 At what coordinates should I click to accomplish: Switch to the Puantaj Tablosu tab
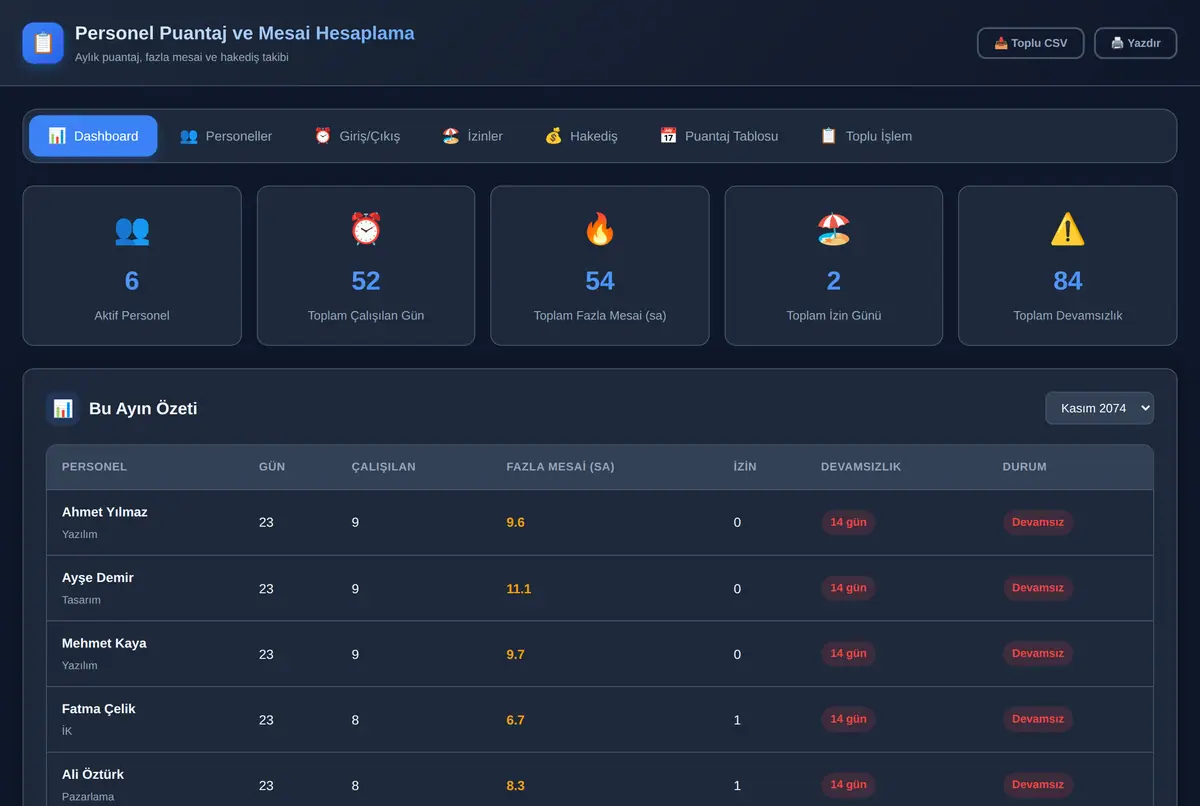pos(719,136)
